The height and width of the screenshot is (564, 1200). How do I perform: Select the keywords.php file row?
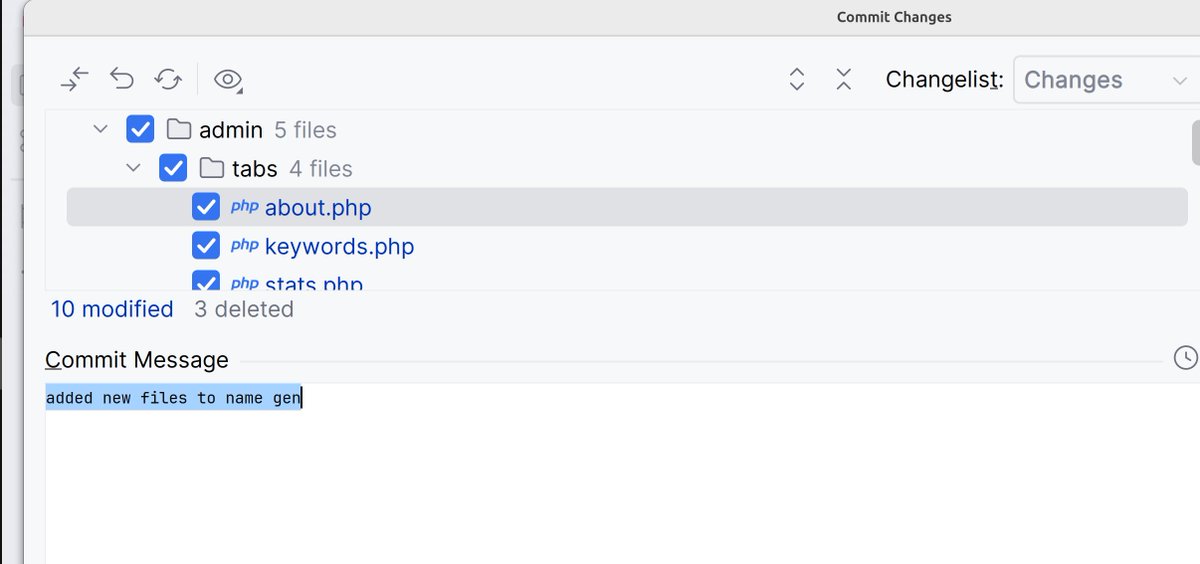(627, 246)
